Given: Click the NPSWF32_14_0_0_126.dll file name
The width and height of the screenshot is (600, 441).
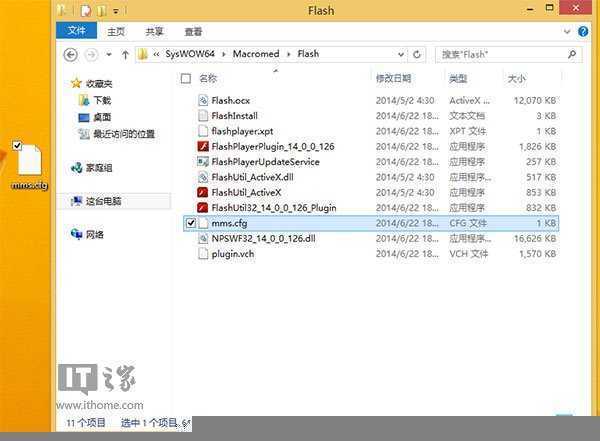Looking at the screenshot, I should 263,238.
